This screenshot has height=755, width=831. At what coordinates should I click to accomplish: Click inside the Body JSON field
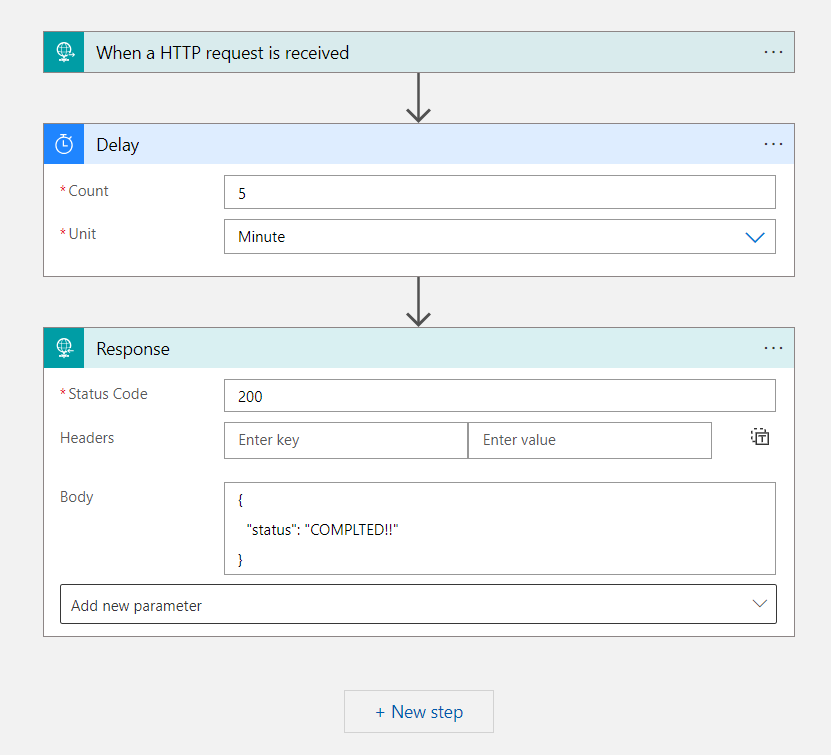point(500,528)
